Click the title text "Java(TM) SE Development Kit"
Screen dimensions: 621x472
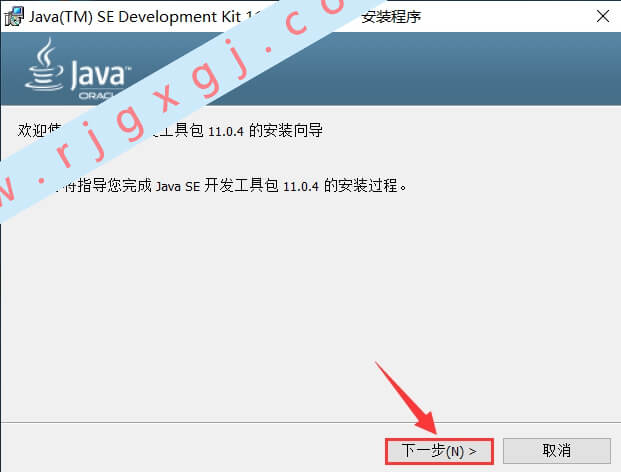coord(135,17)
